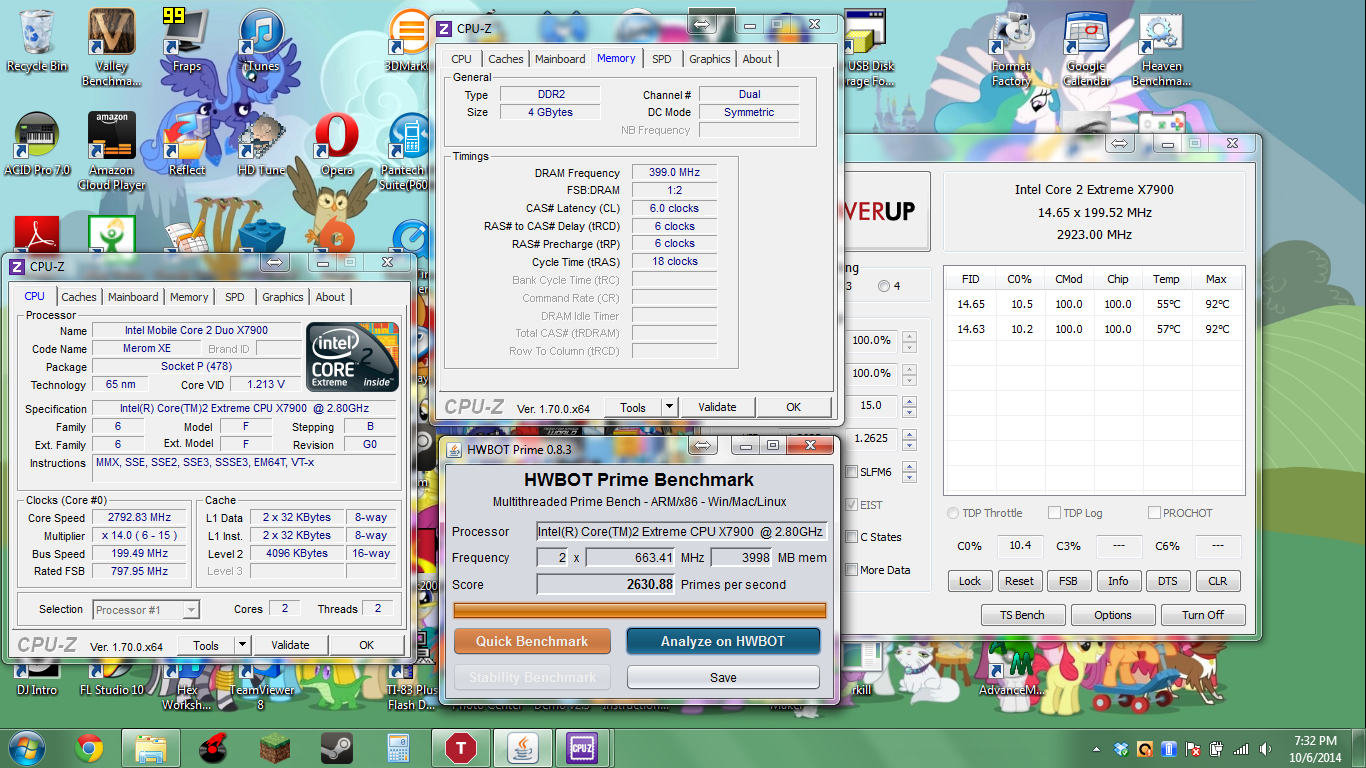The image size is (1366, 768).
Task: Switch to Caches tab in CPU-Z CPU window
Action: (79, 297)
